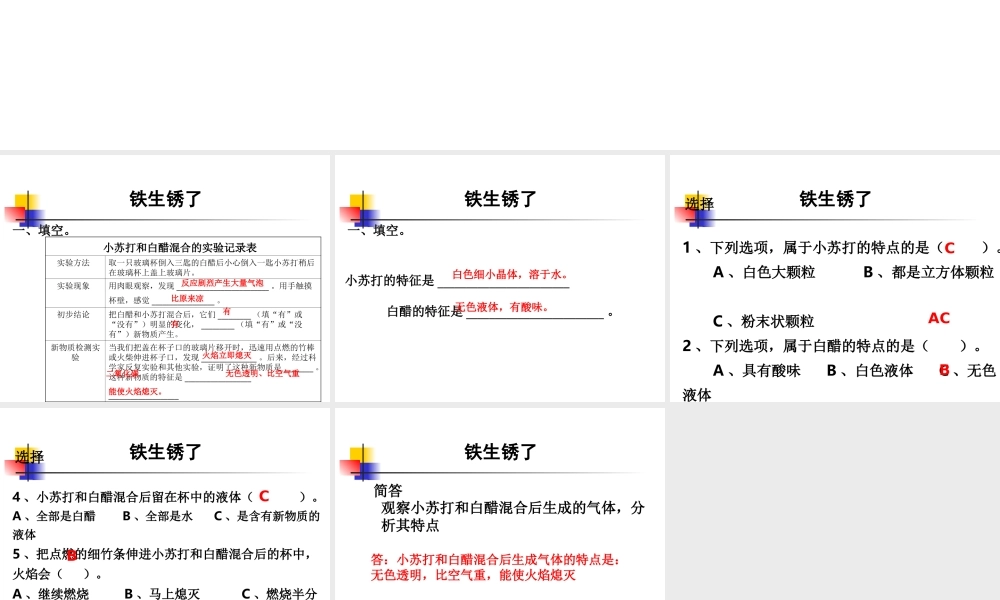
Task: Click the squares emblem on the 简答 slide
Action: [x=362, y=460]
